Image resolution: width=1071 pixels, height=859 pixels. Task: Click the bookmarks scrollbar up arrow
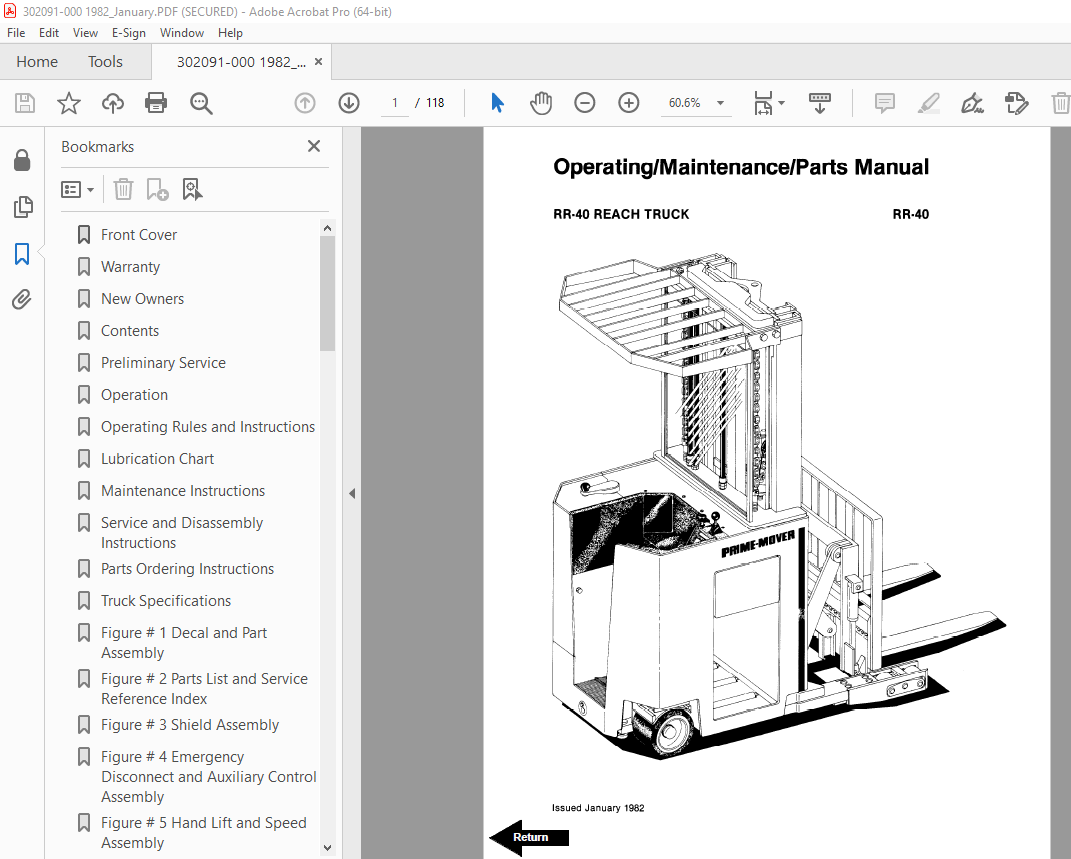click(x=327, y=228)
